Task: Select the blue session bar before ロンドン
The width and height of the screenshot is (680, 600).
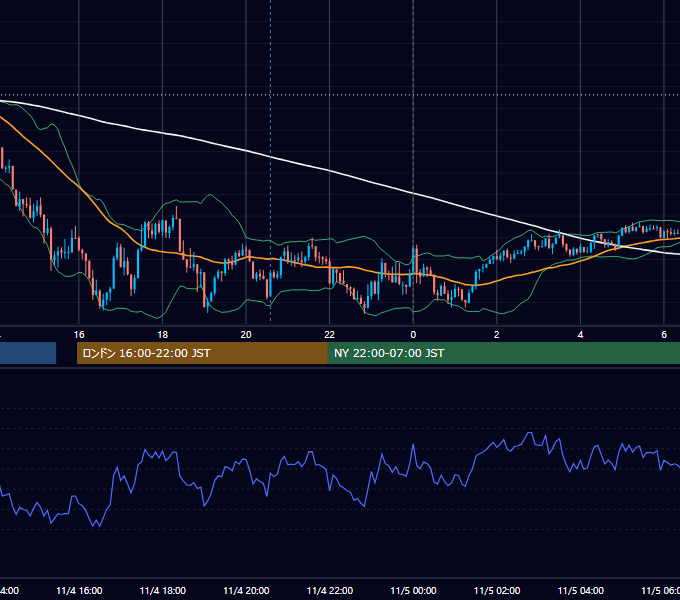Action: tap(28, 353)
